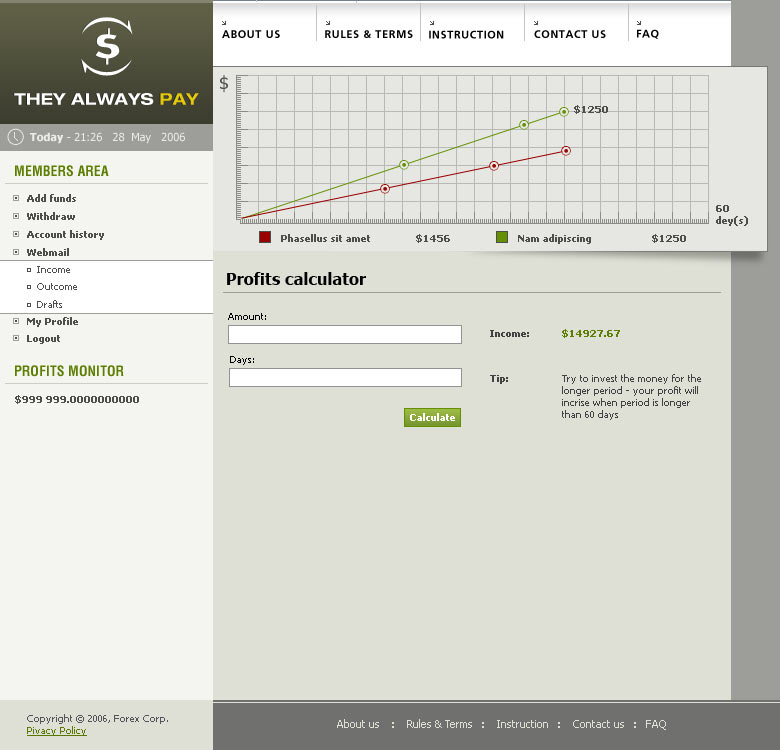The height and width of the screenshot is (750, 780).
Task: Open the About Us navigation tab
Action: click(x=251, y=34)
